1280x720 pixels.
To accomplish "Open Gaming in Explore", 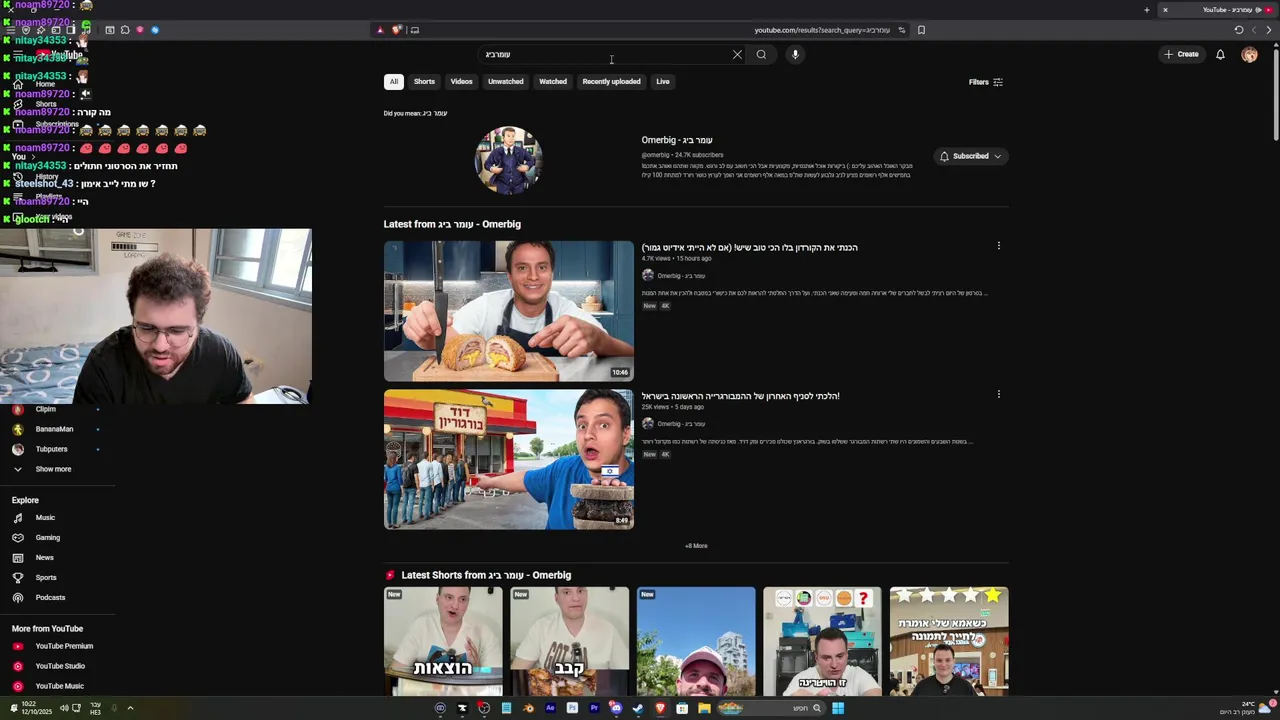I will pos(47,538).
